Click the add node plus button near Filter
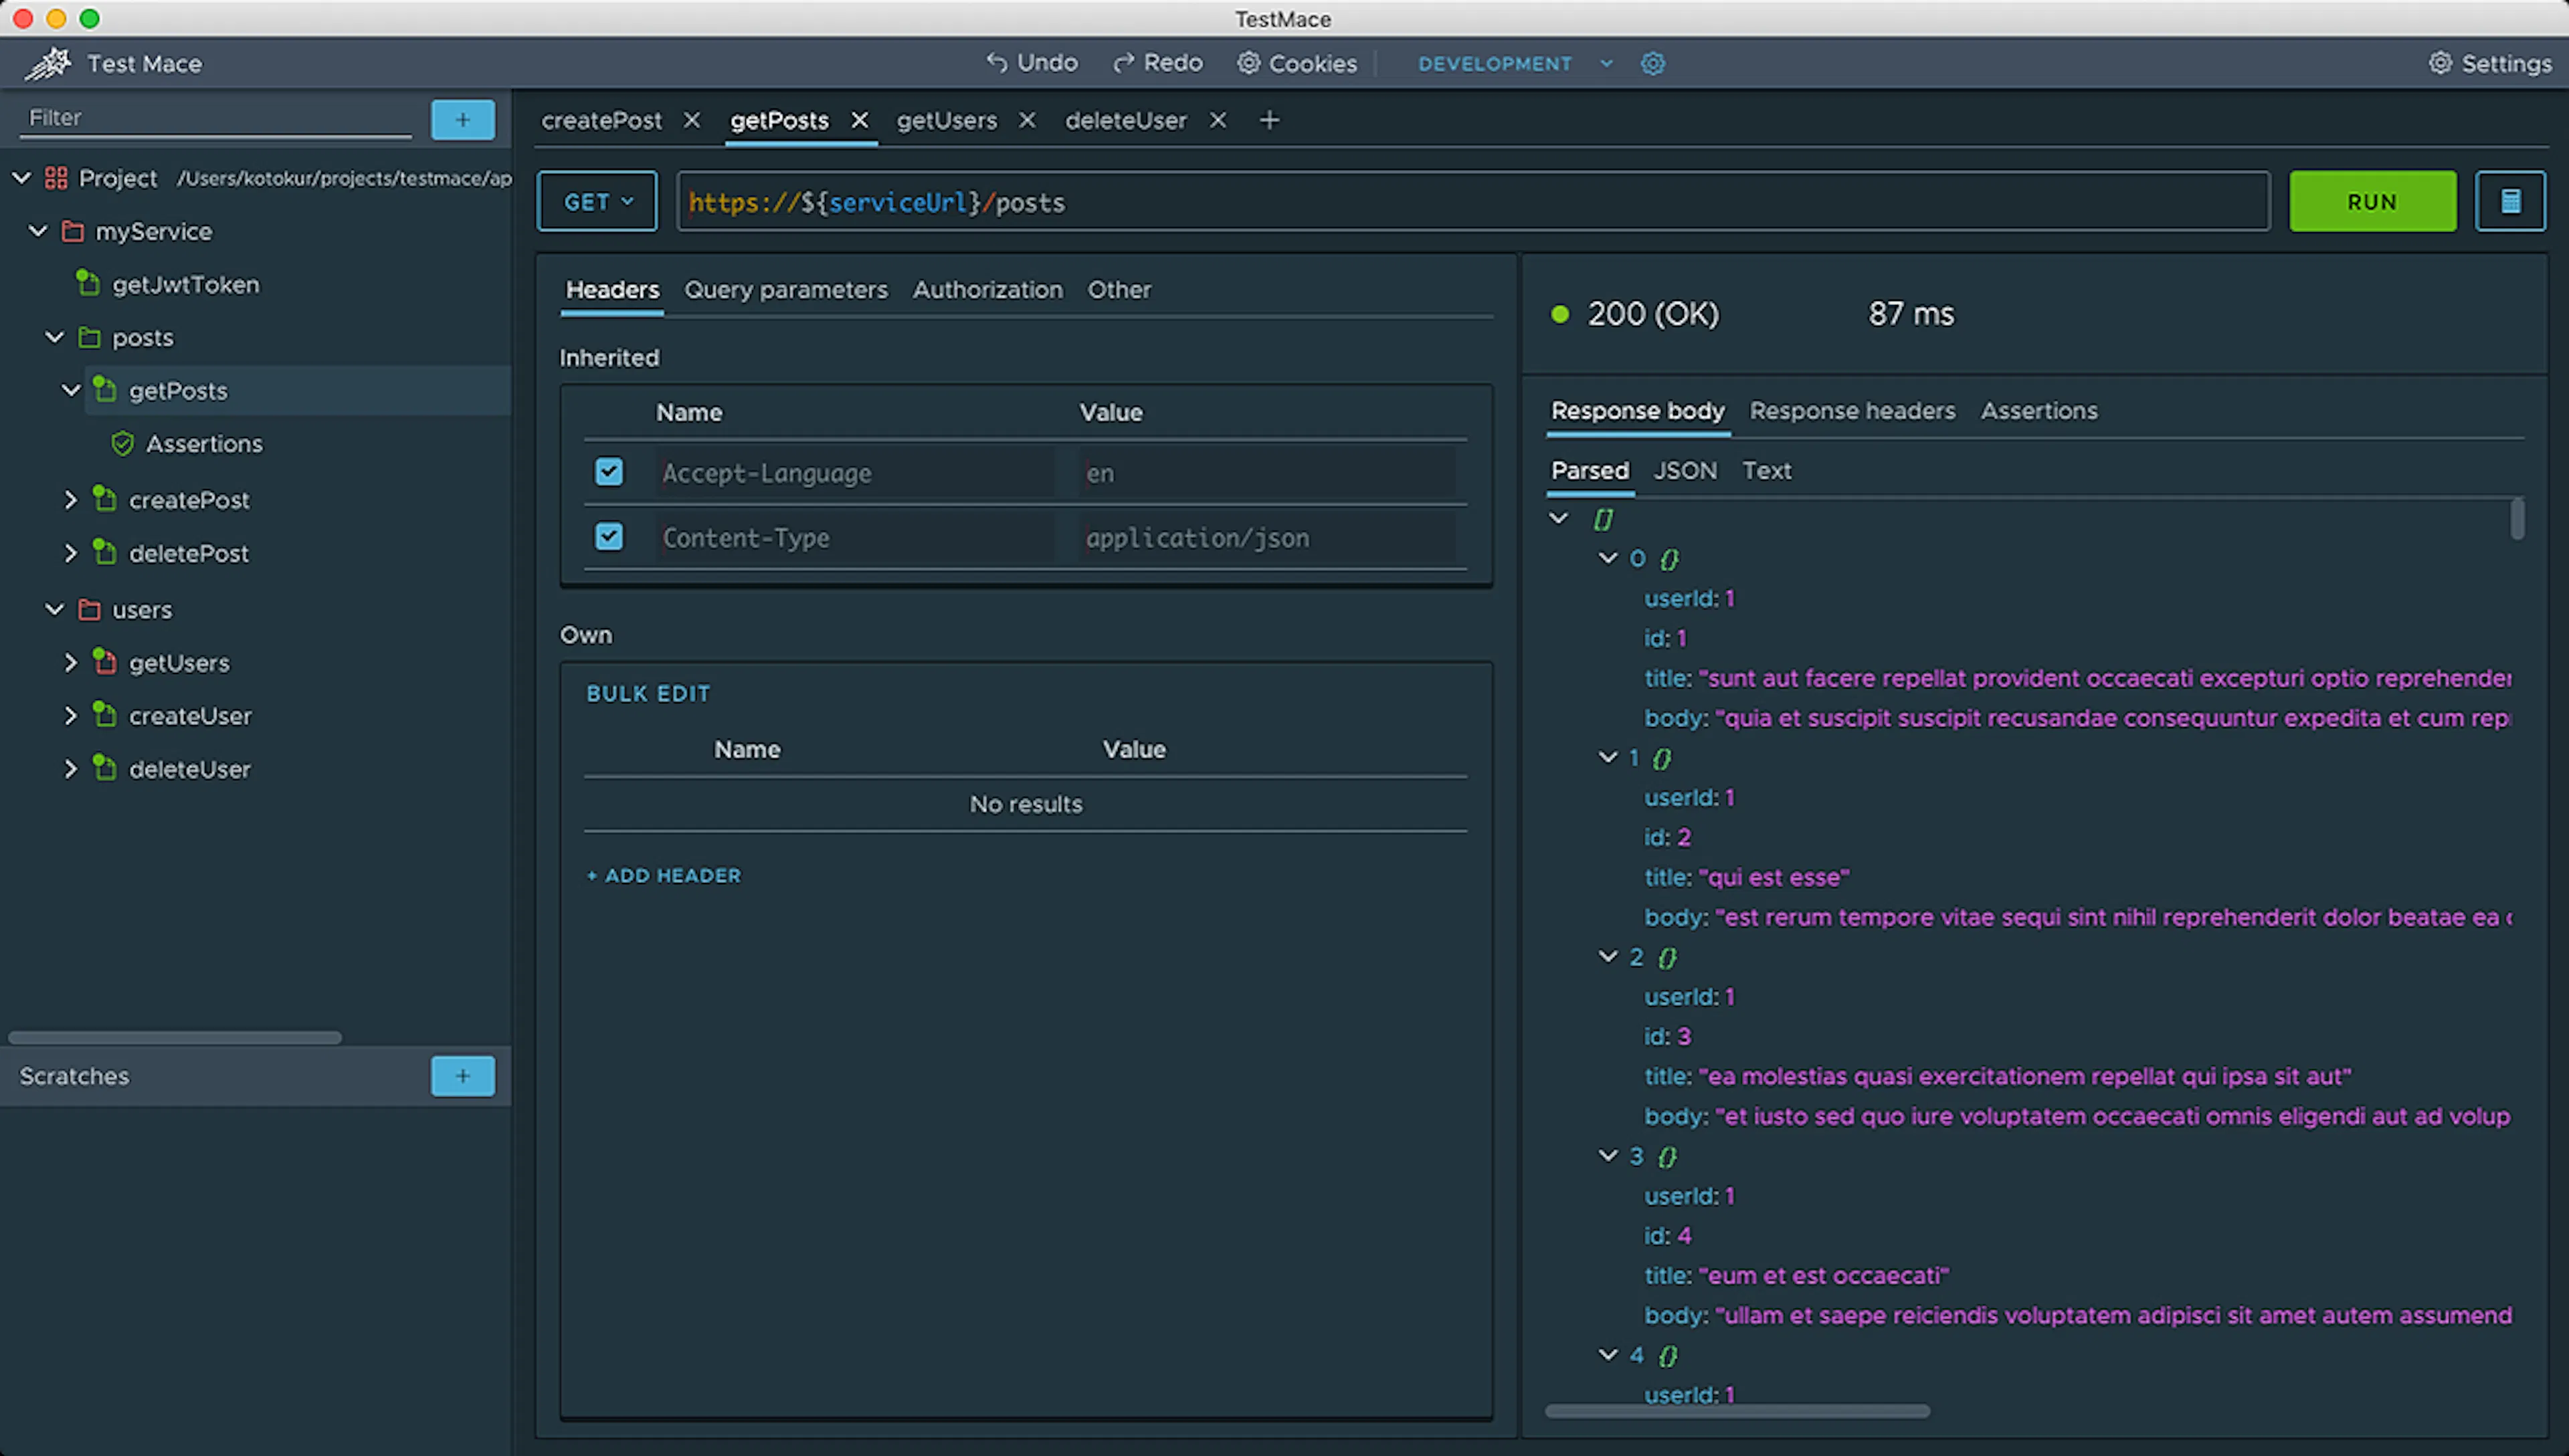The width and height of the screenshot is (2569, 1456). pyautogui.click(x=462, y=119)
